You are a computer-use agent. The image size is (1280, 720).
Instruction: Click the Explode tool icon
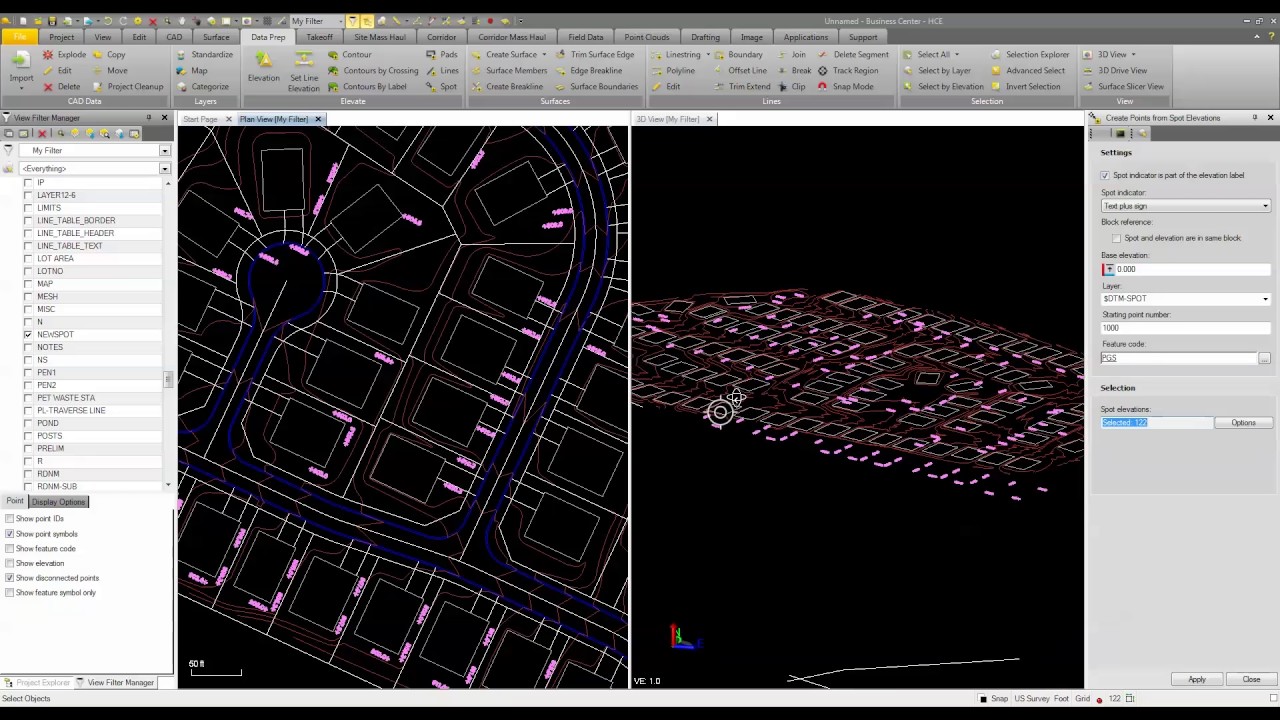tap(65, 55)
